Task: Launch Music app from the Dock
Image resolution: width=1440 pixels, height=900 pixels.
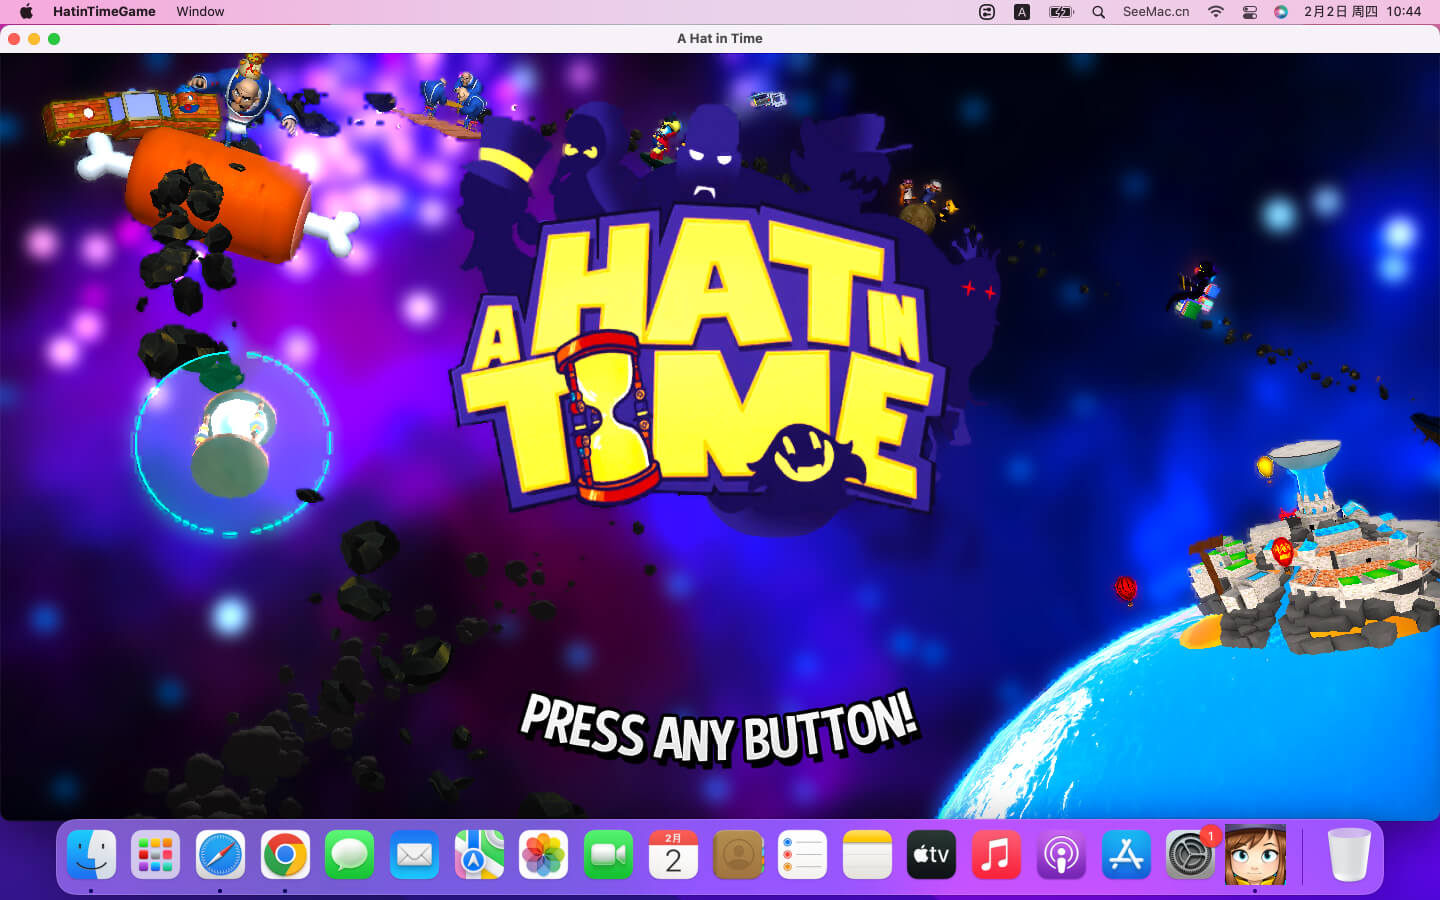Action: click(x=996, y=855)
